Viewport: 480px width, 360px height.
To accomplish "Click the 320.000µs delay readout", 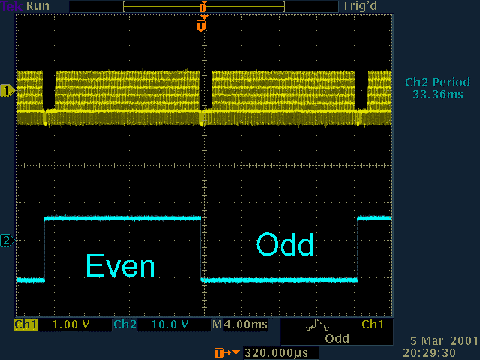I will click(x=276, y=353).
